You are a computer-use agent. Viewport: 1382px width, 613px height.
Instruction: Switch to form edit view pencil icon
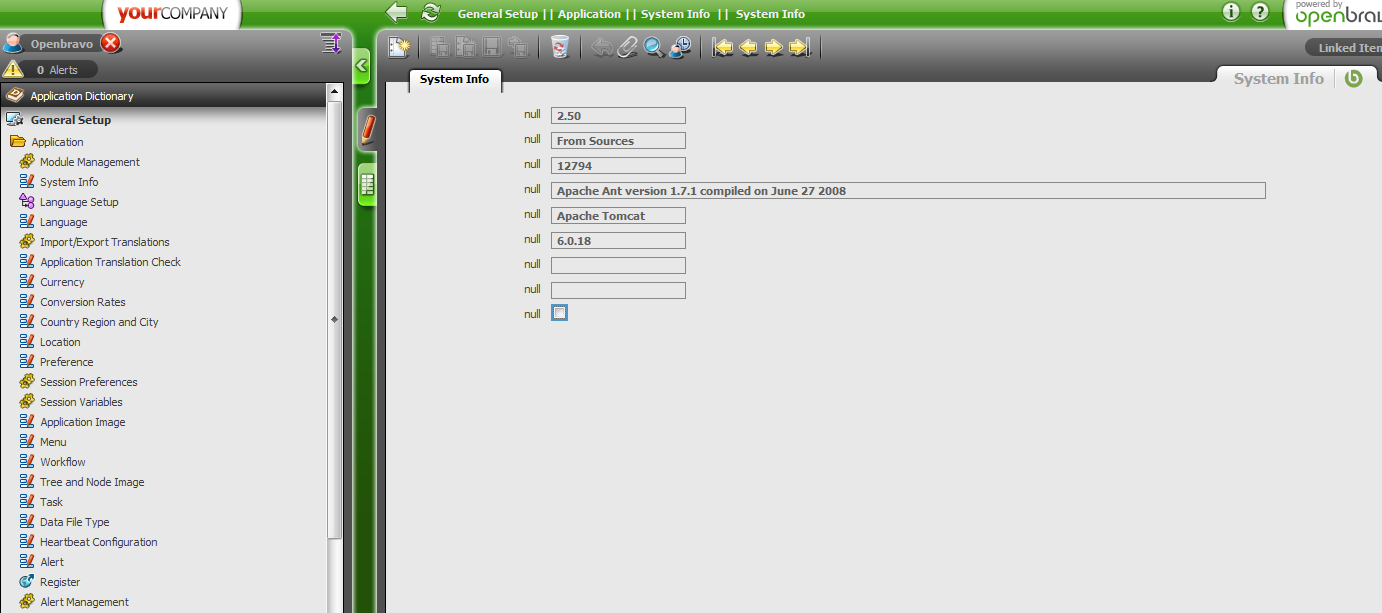pyautogui.click(x=367, y=129)
